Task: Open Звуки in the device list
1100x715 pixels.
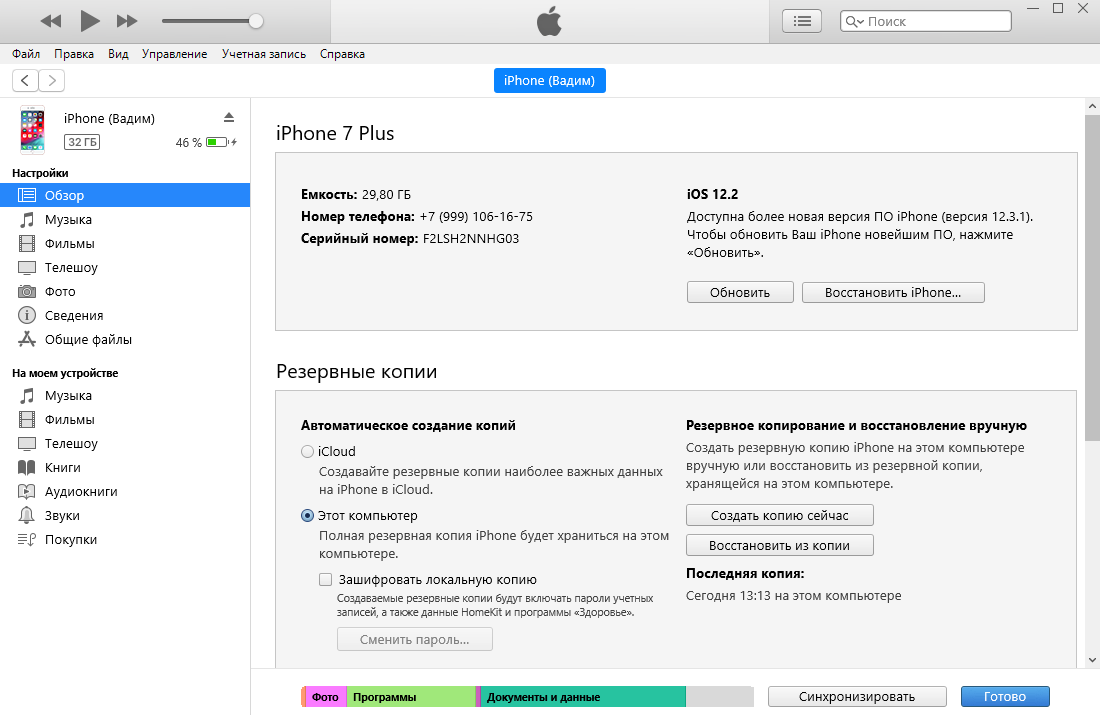Action: pos(62,515)
